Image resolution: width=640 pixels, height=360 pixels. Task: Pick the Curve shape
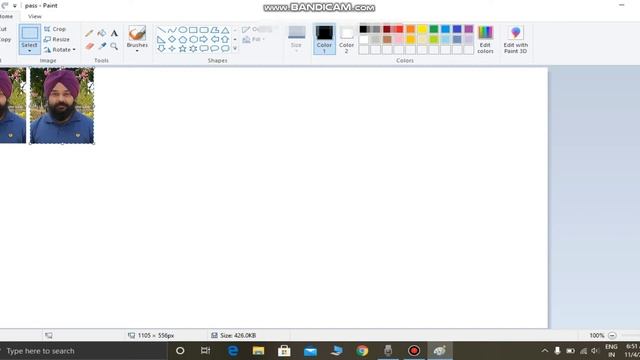tap(172, 30)
